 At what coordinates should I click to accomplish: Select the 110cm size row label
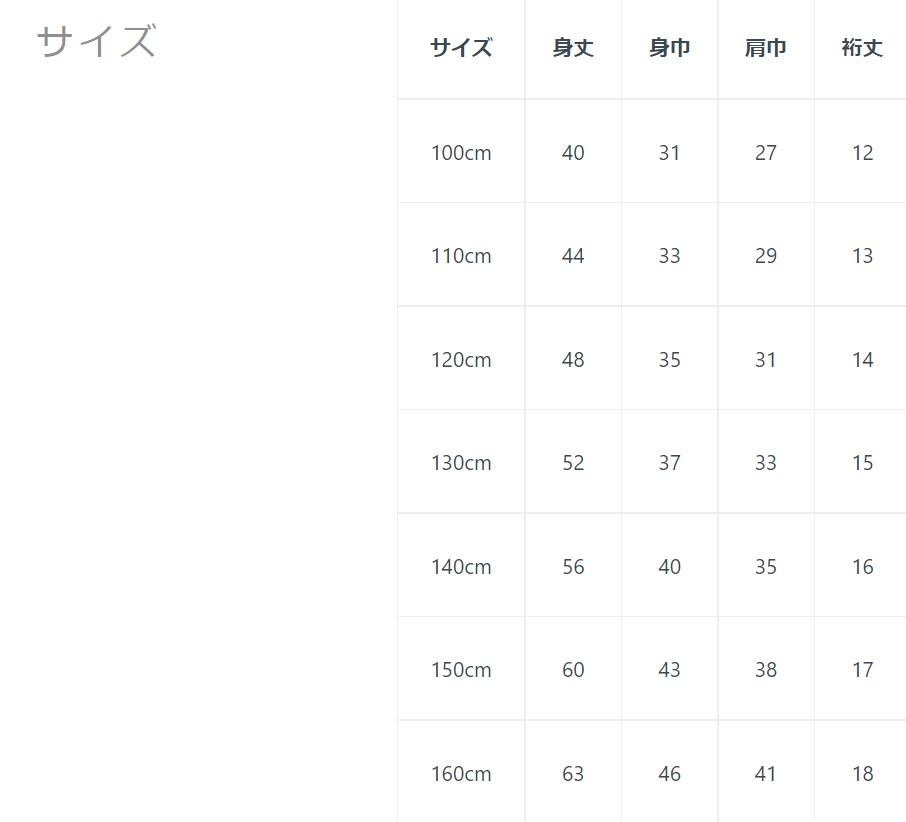point(461,256)
